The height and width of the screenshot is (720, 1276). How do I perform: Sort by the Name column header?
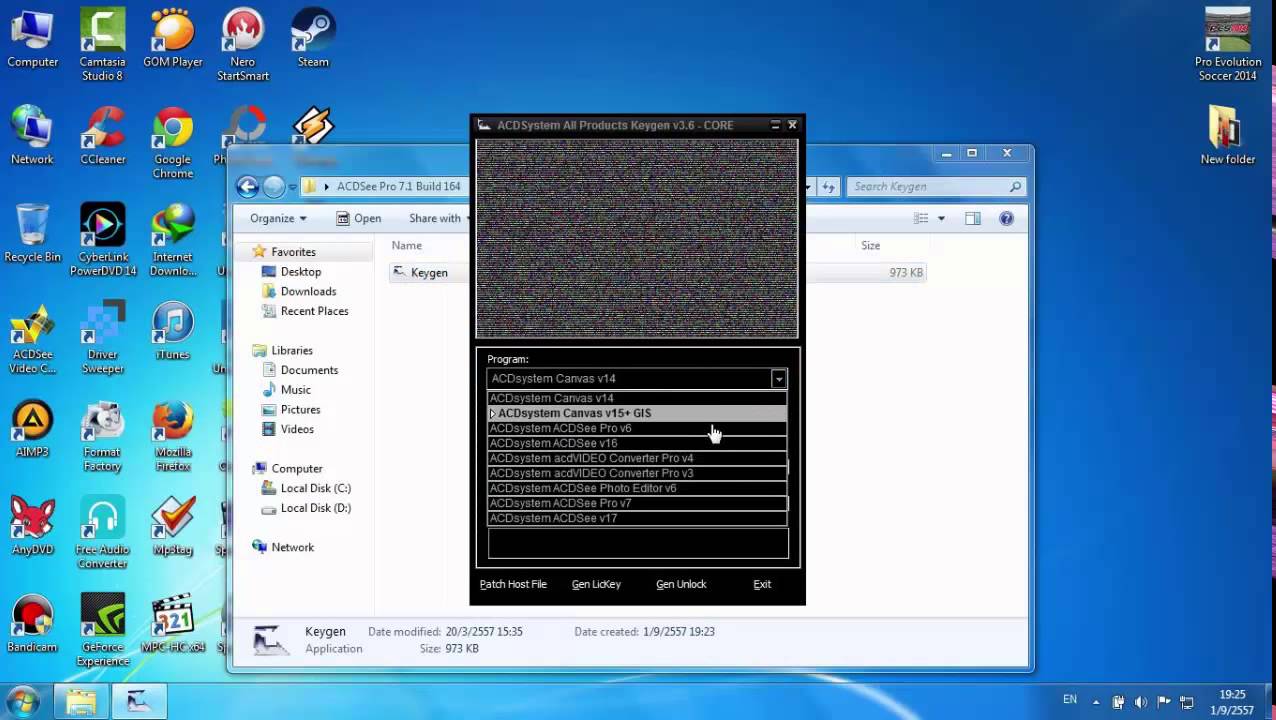point(407,245)
